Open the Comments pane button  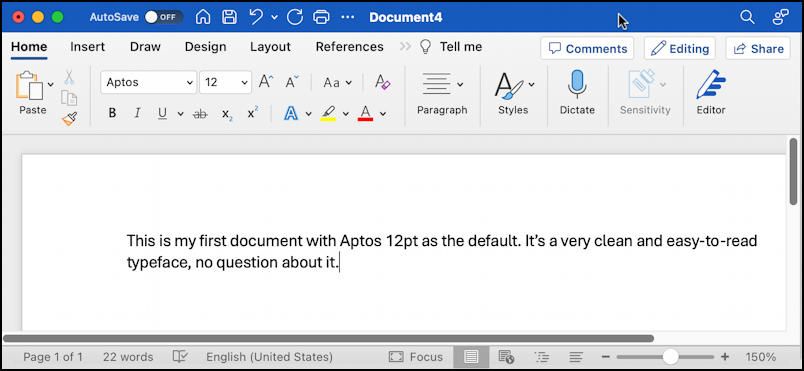587,49
